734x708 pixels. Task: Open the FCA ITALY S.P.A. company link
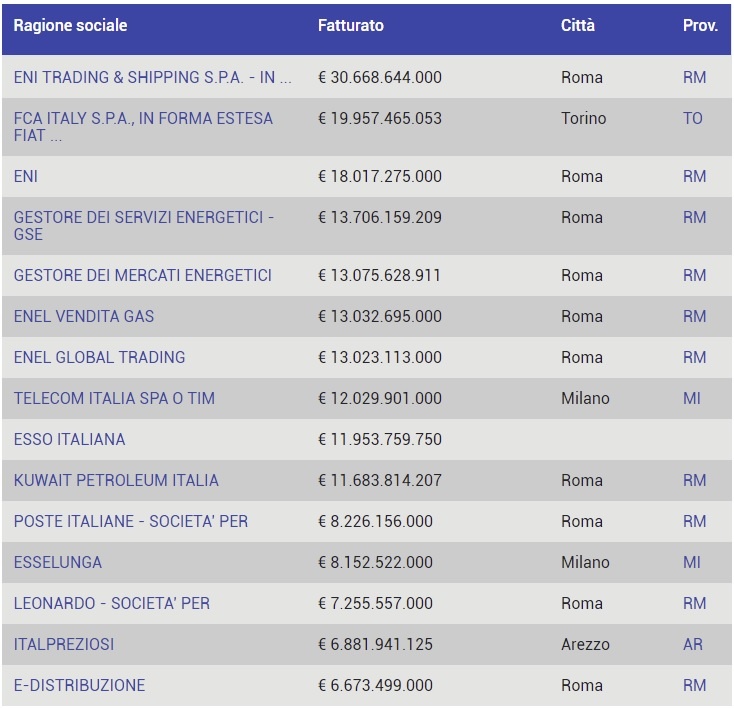(x=143, y=127)
